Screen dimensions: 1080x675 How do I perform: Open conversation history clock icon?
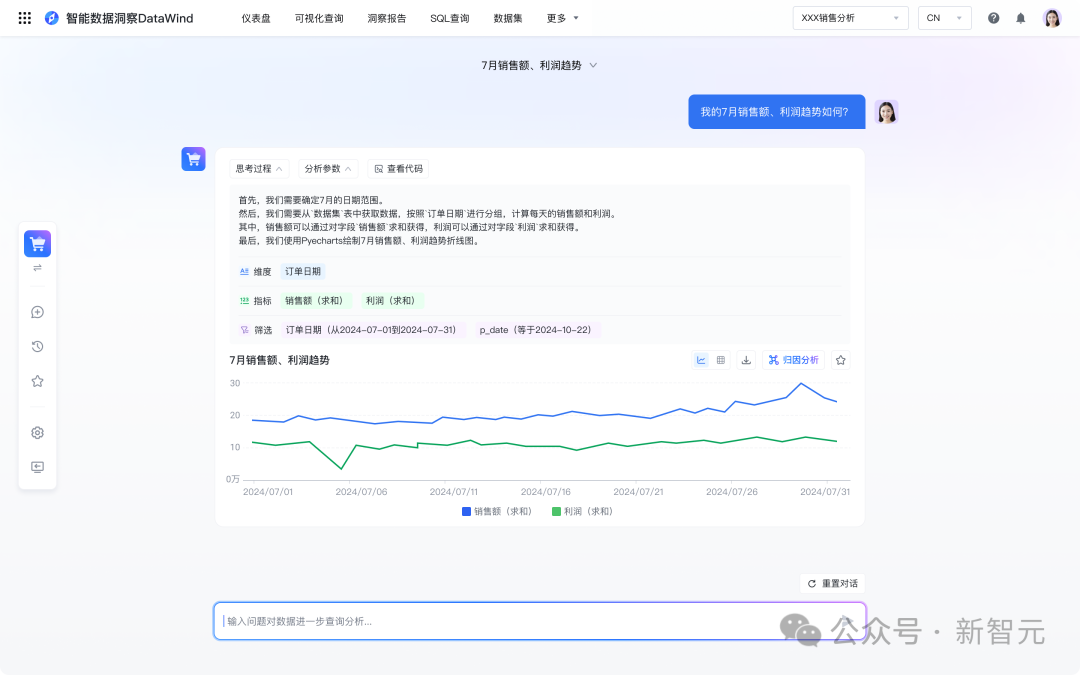37,346
